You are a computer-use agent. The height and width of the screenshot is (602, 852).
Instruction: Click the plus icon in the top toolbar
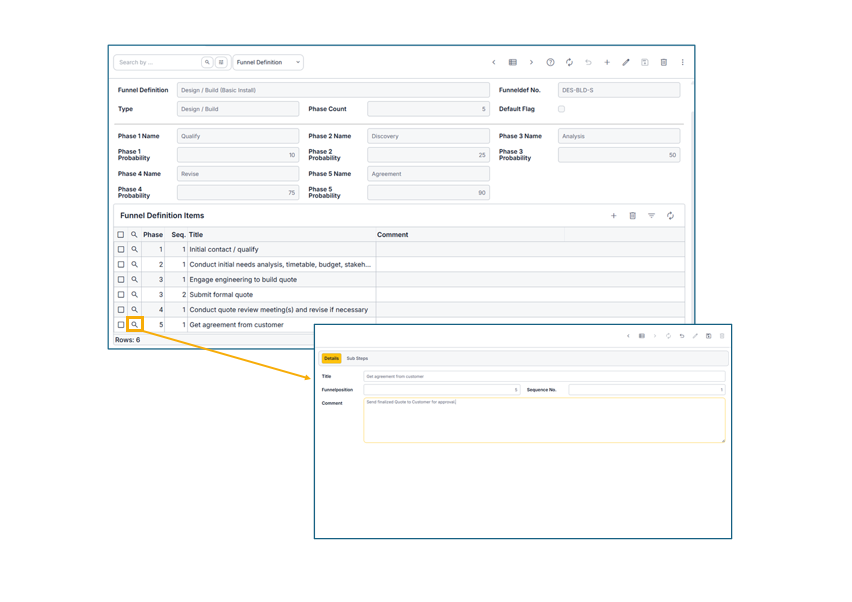(607, 62)
